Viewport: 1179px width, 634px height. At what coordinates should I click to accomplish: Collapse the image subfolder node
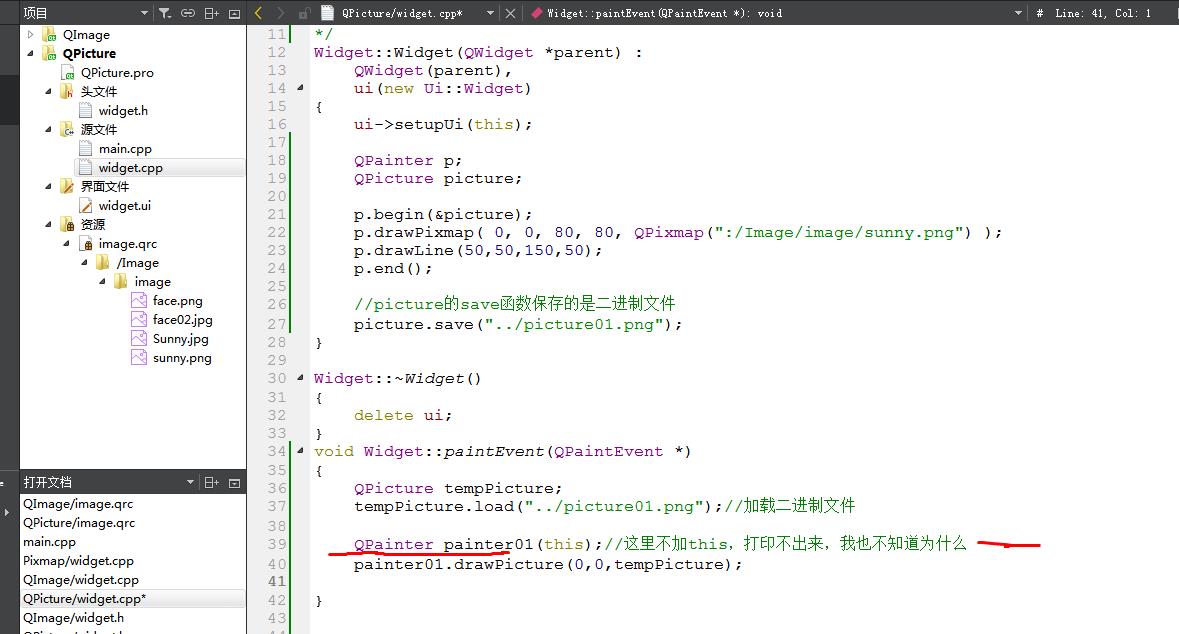102,281
